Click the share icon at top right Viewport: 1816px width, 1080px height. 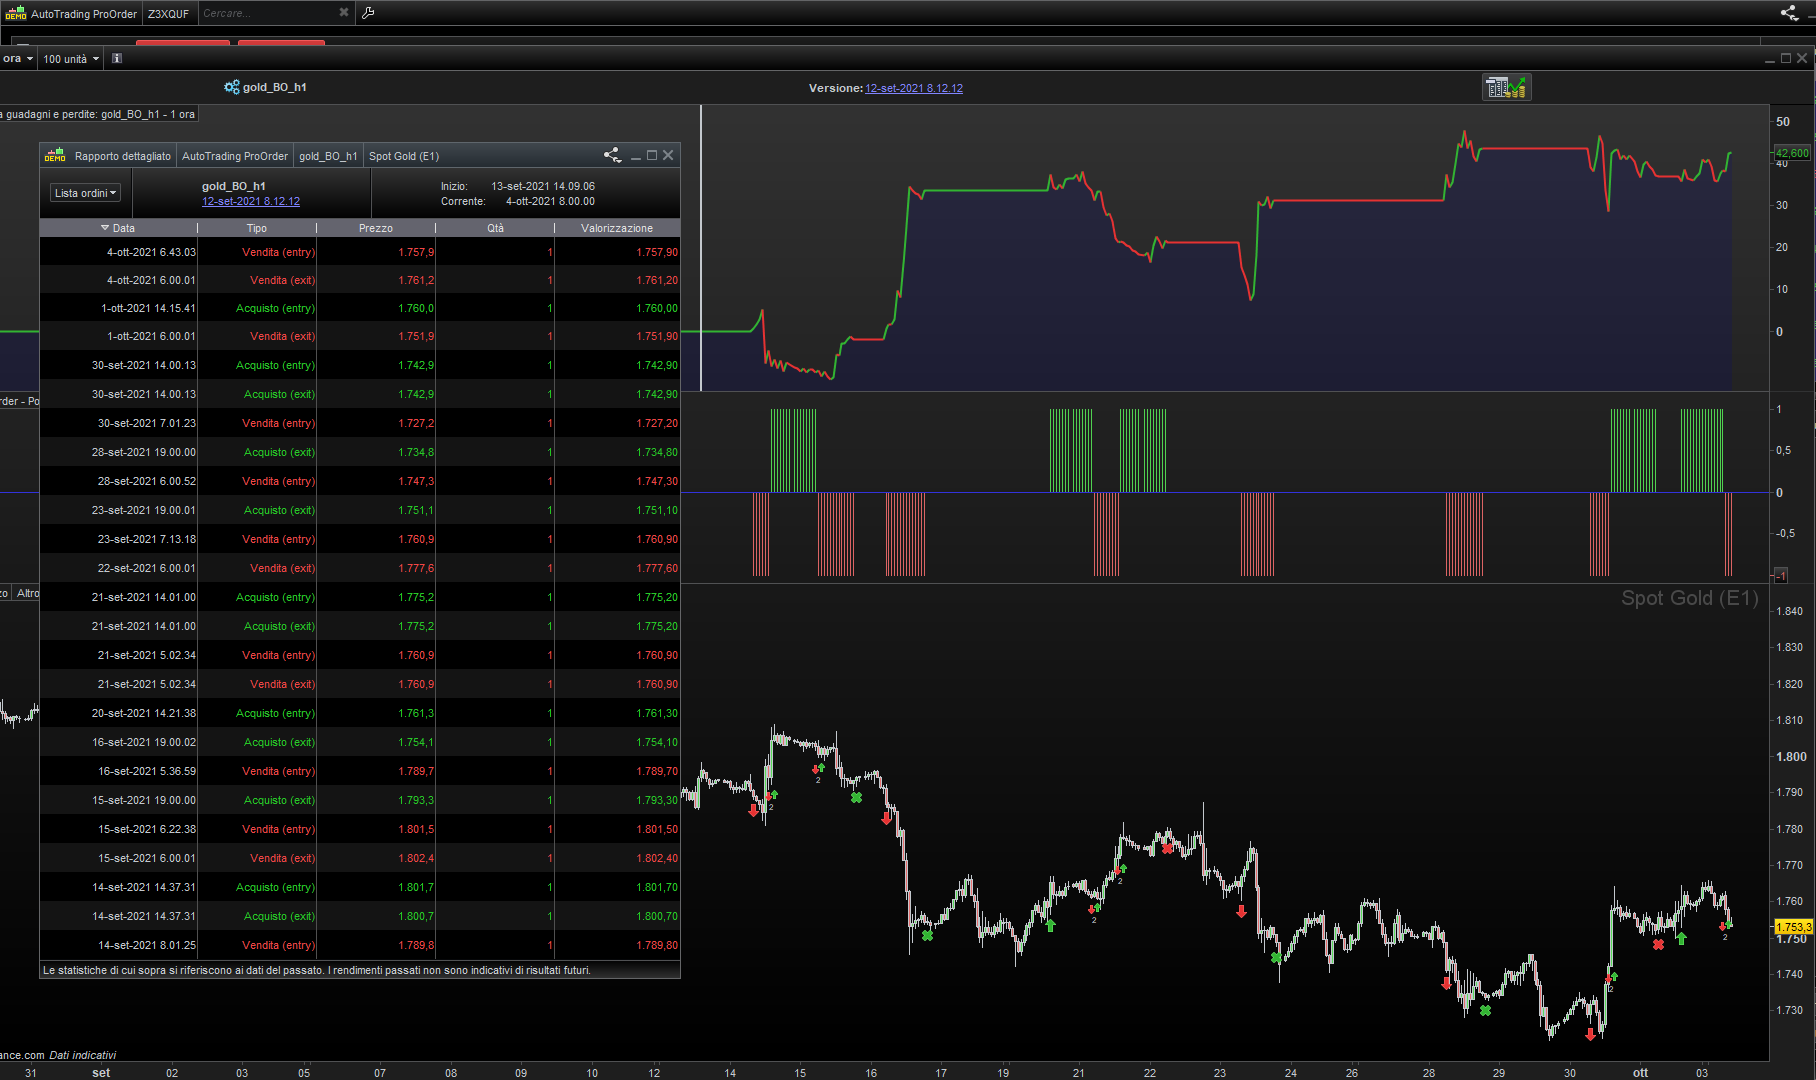tap(1789, 13)
